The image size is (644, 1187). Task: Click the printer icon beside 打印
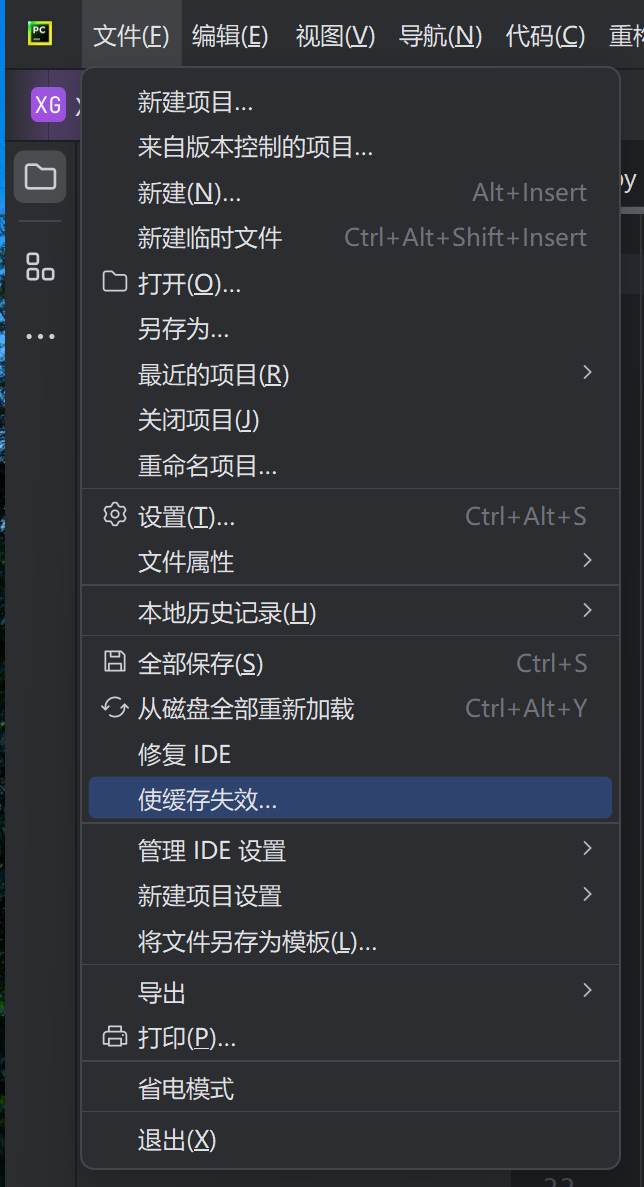114,1036
